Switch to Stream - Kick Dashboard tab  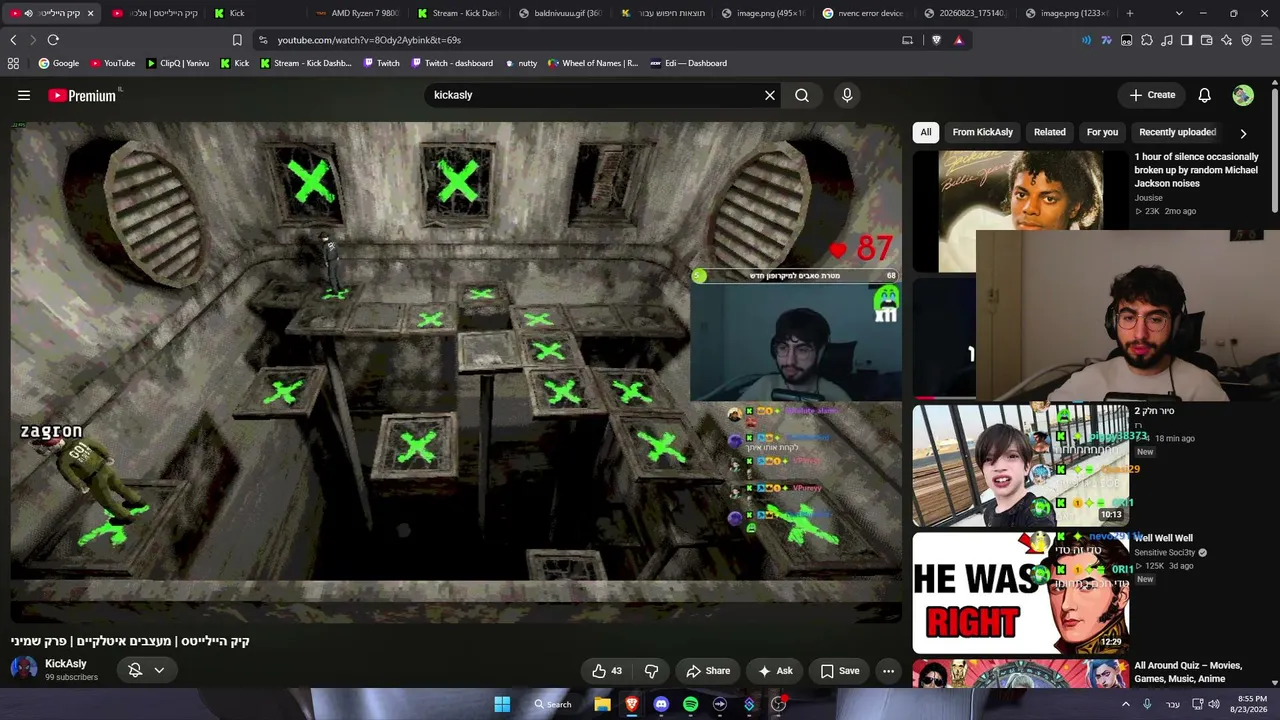(459, 13)
